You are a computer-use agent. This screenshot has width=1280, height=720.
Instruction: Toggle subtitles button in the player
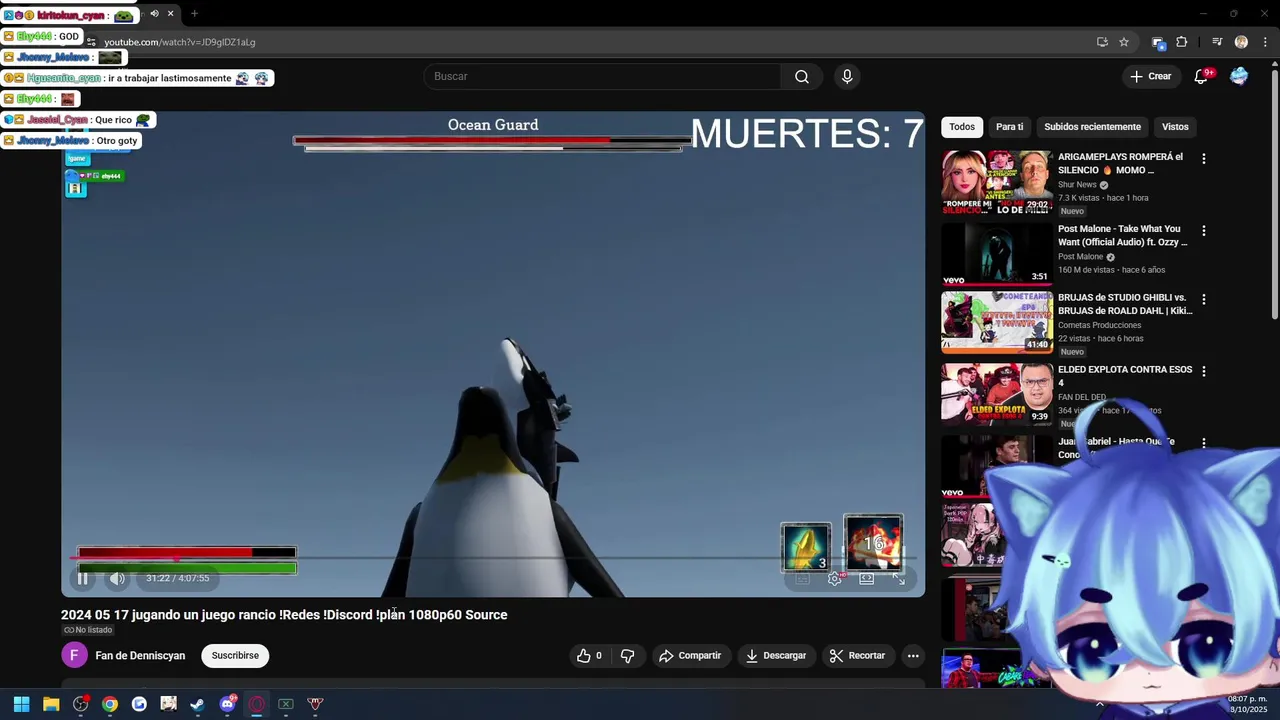(x=802, y=578)
